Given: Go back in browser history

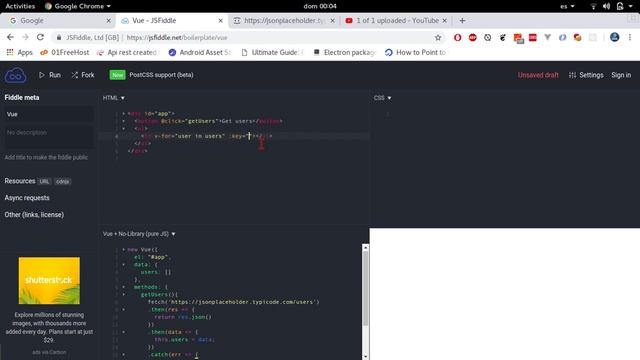Looking at the screenshot, I should pyautogui.click(x=10, y=37).
